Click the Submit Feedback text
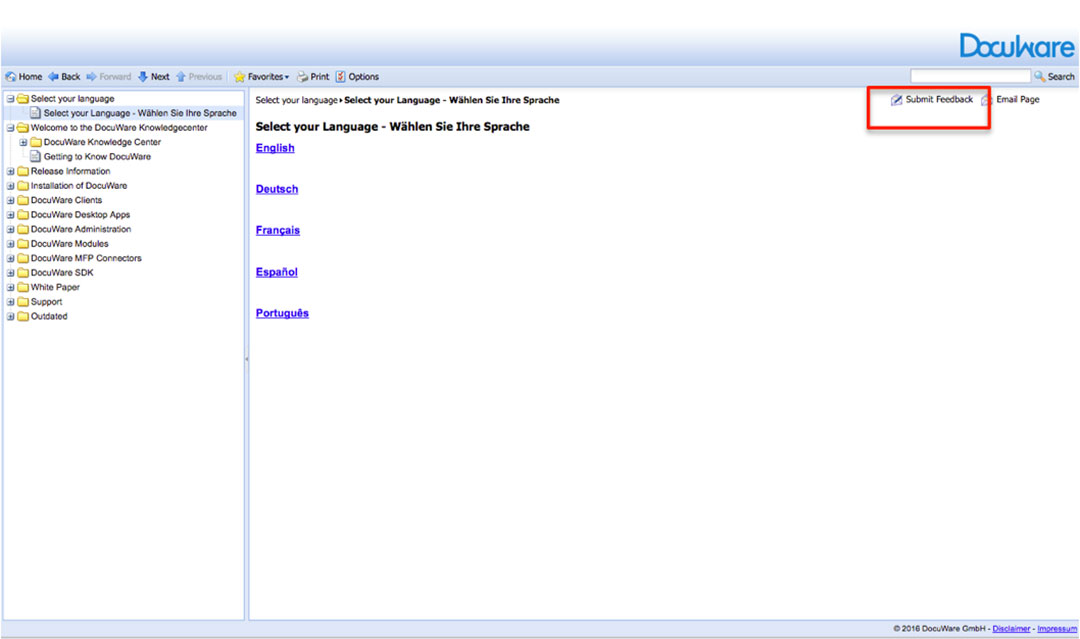This screenshot has height=639, width=1080. (939, 99)
